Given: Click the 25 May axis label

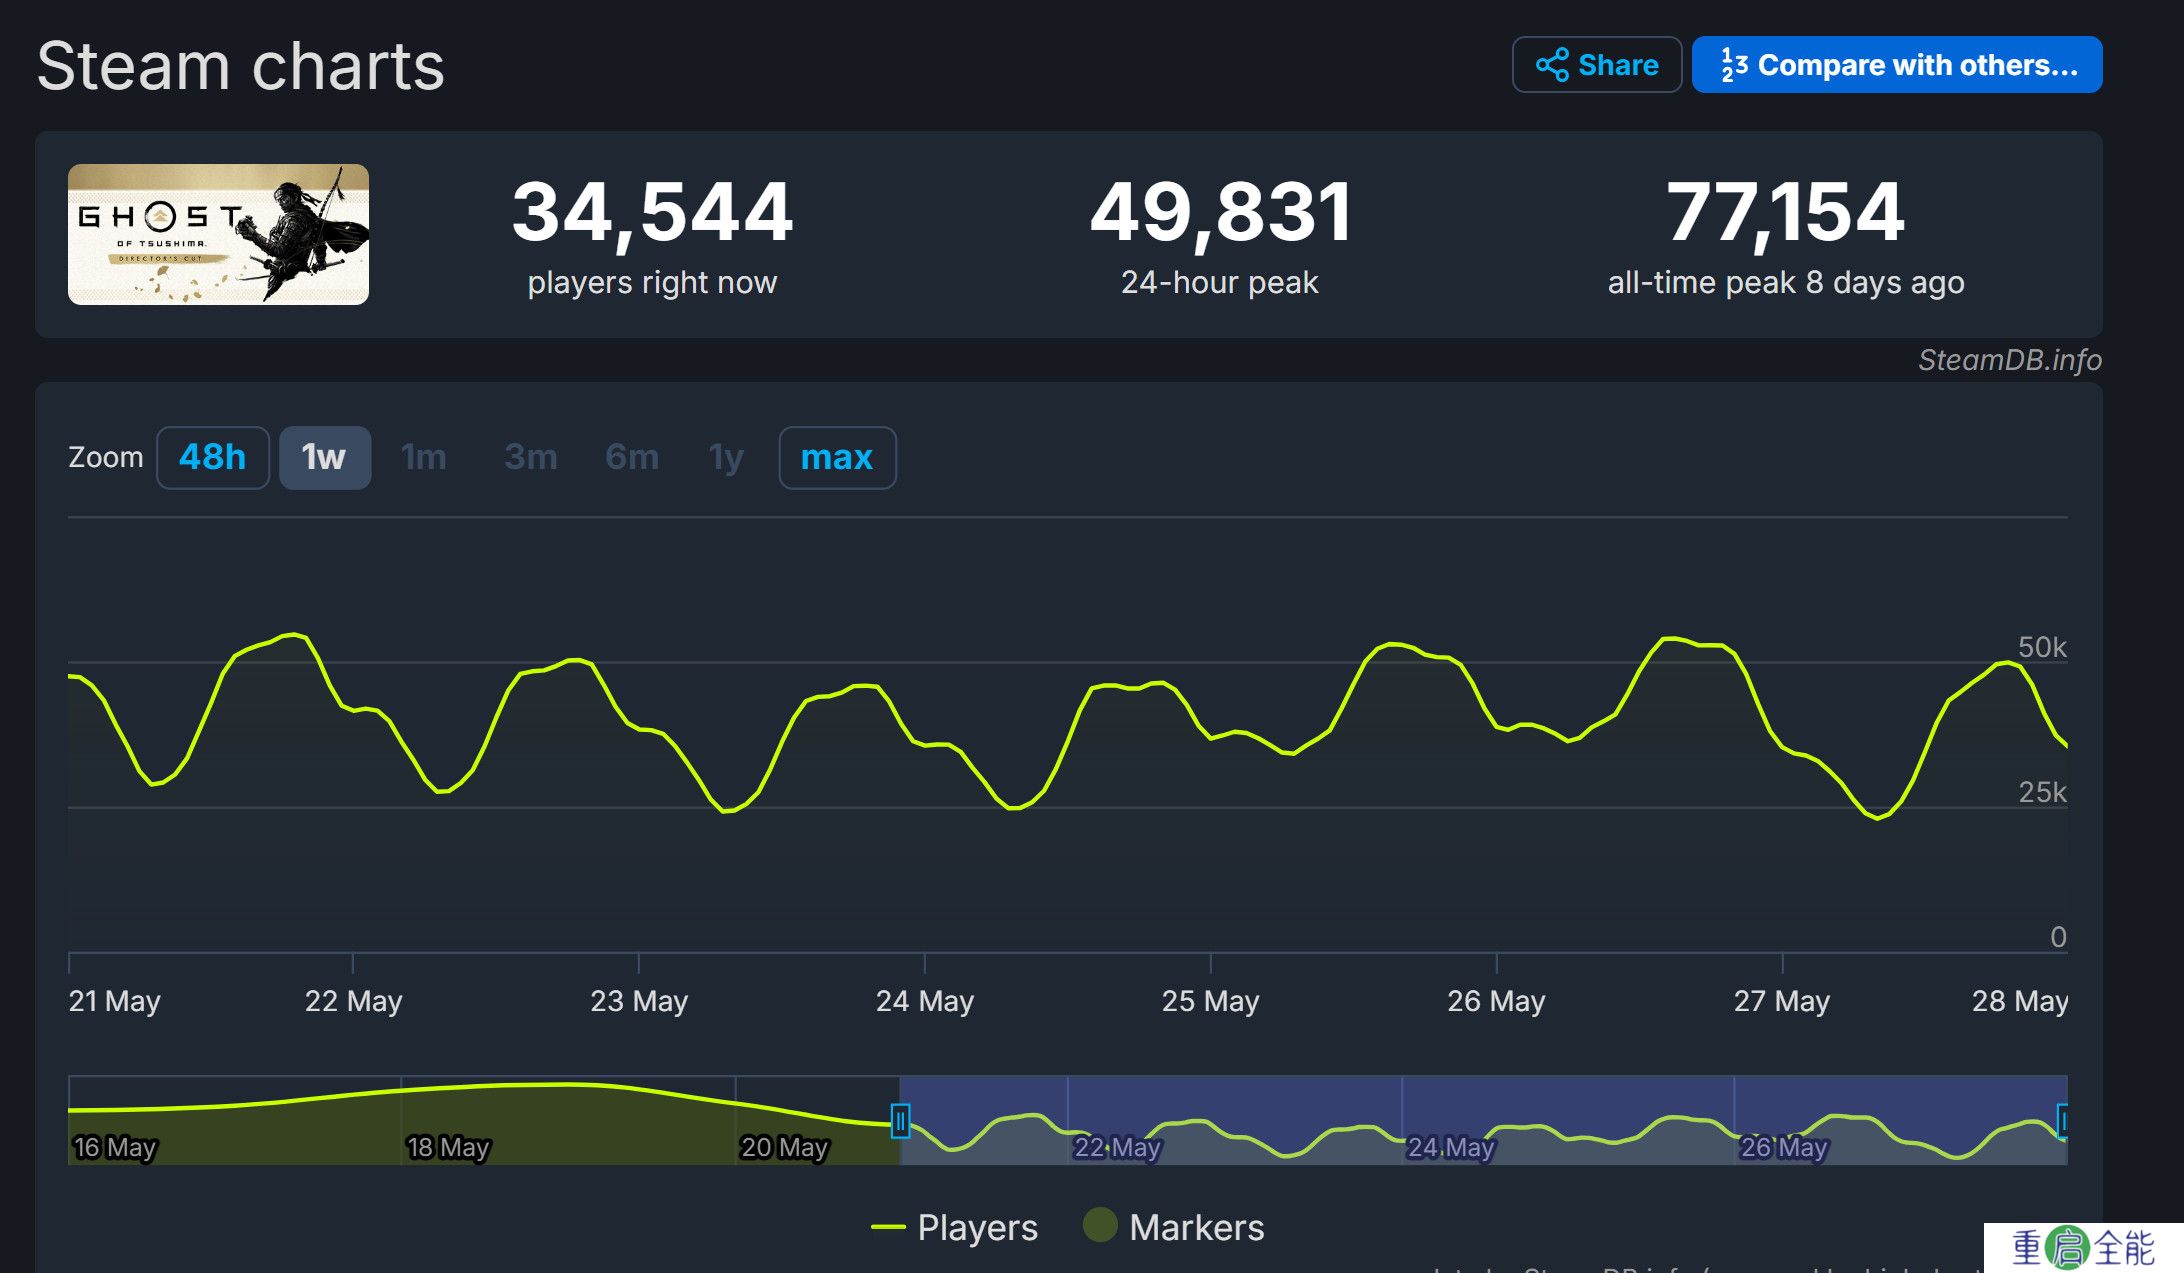Looking at the screenshot, I should (x=1210, y=1001).
